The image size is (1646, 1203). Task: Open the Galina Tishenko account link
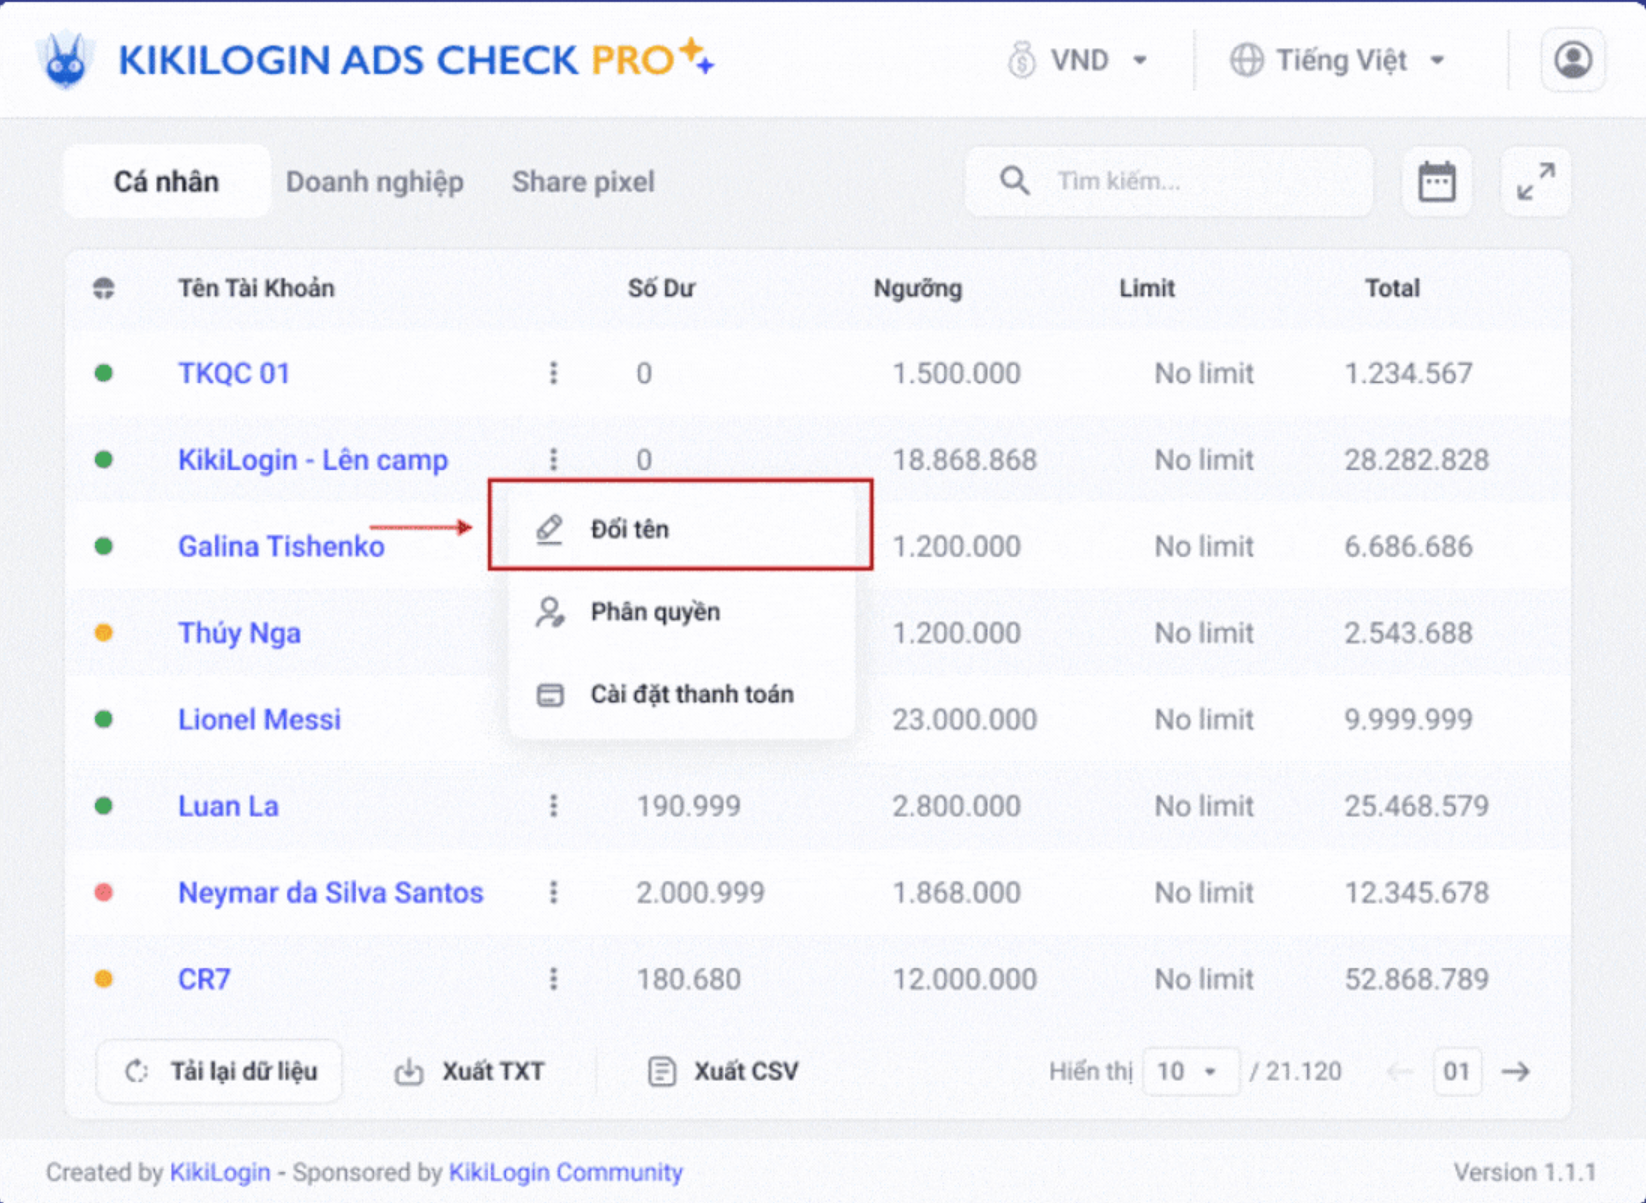click(x=281, y=546)
